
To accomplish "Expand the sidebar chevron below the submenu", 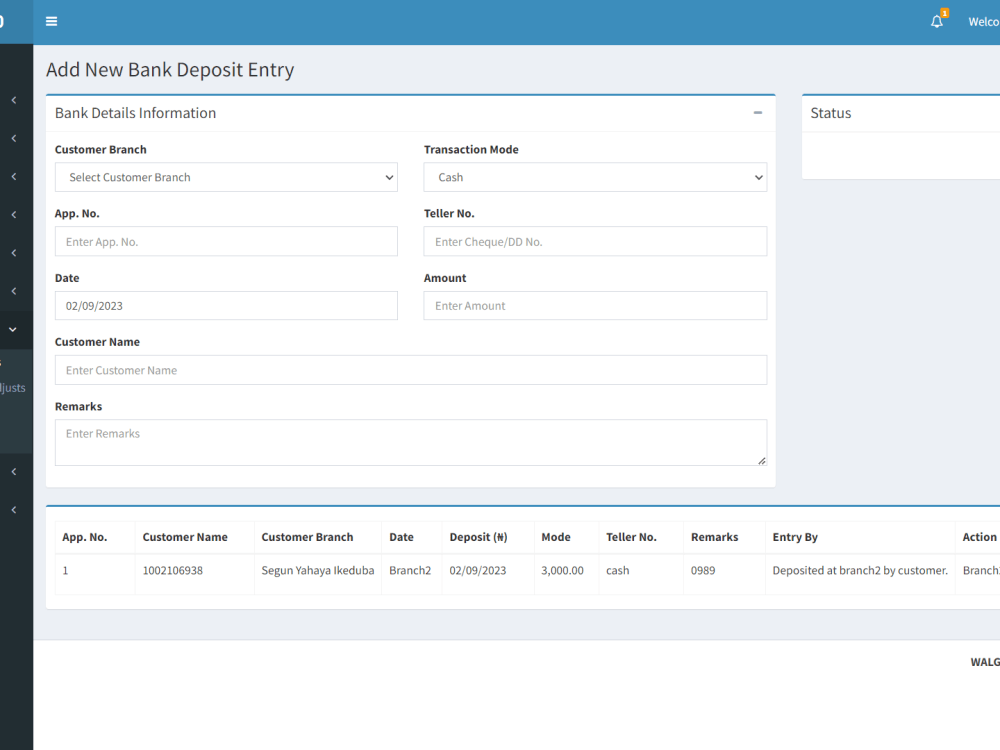I will click(x=13, y=472).
